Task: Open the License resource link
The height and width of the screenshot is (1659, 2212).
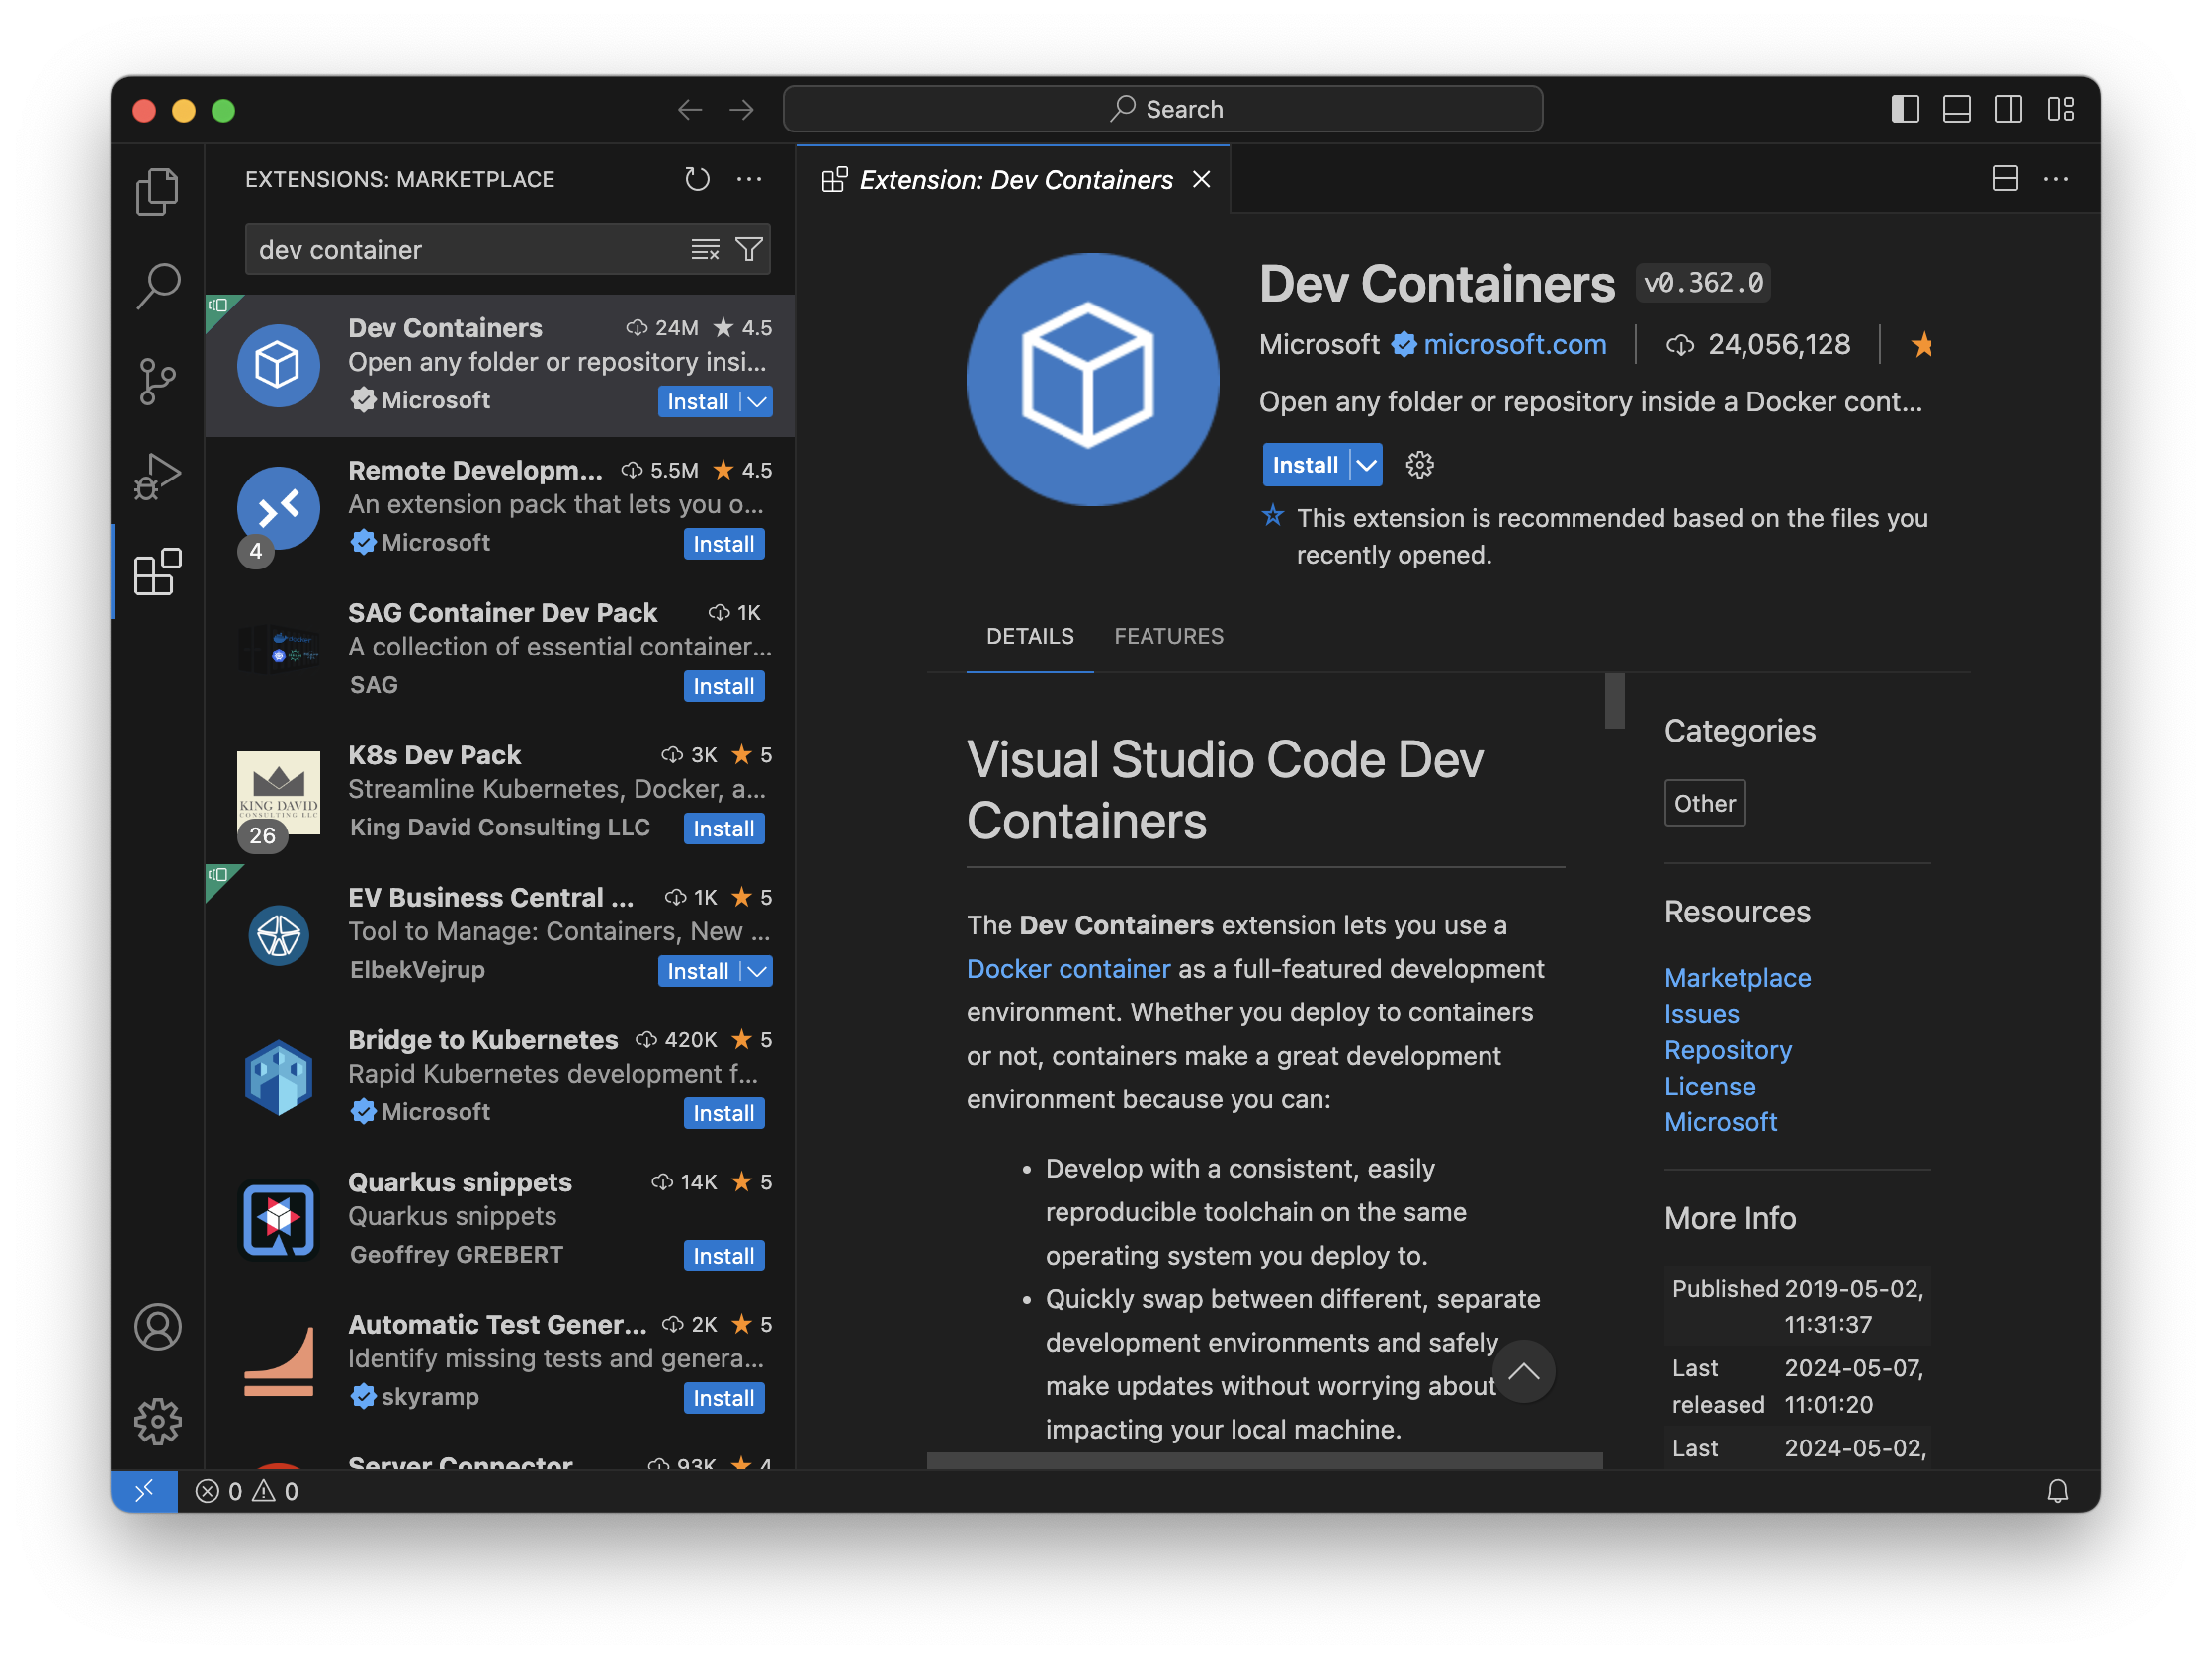Action: click(x=1710, y=1087)
